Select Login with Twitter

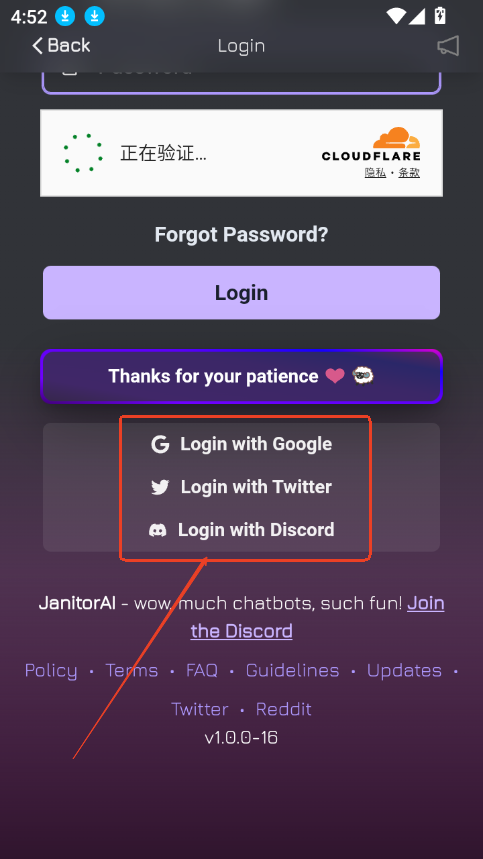[242, 487]
